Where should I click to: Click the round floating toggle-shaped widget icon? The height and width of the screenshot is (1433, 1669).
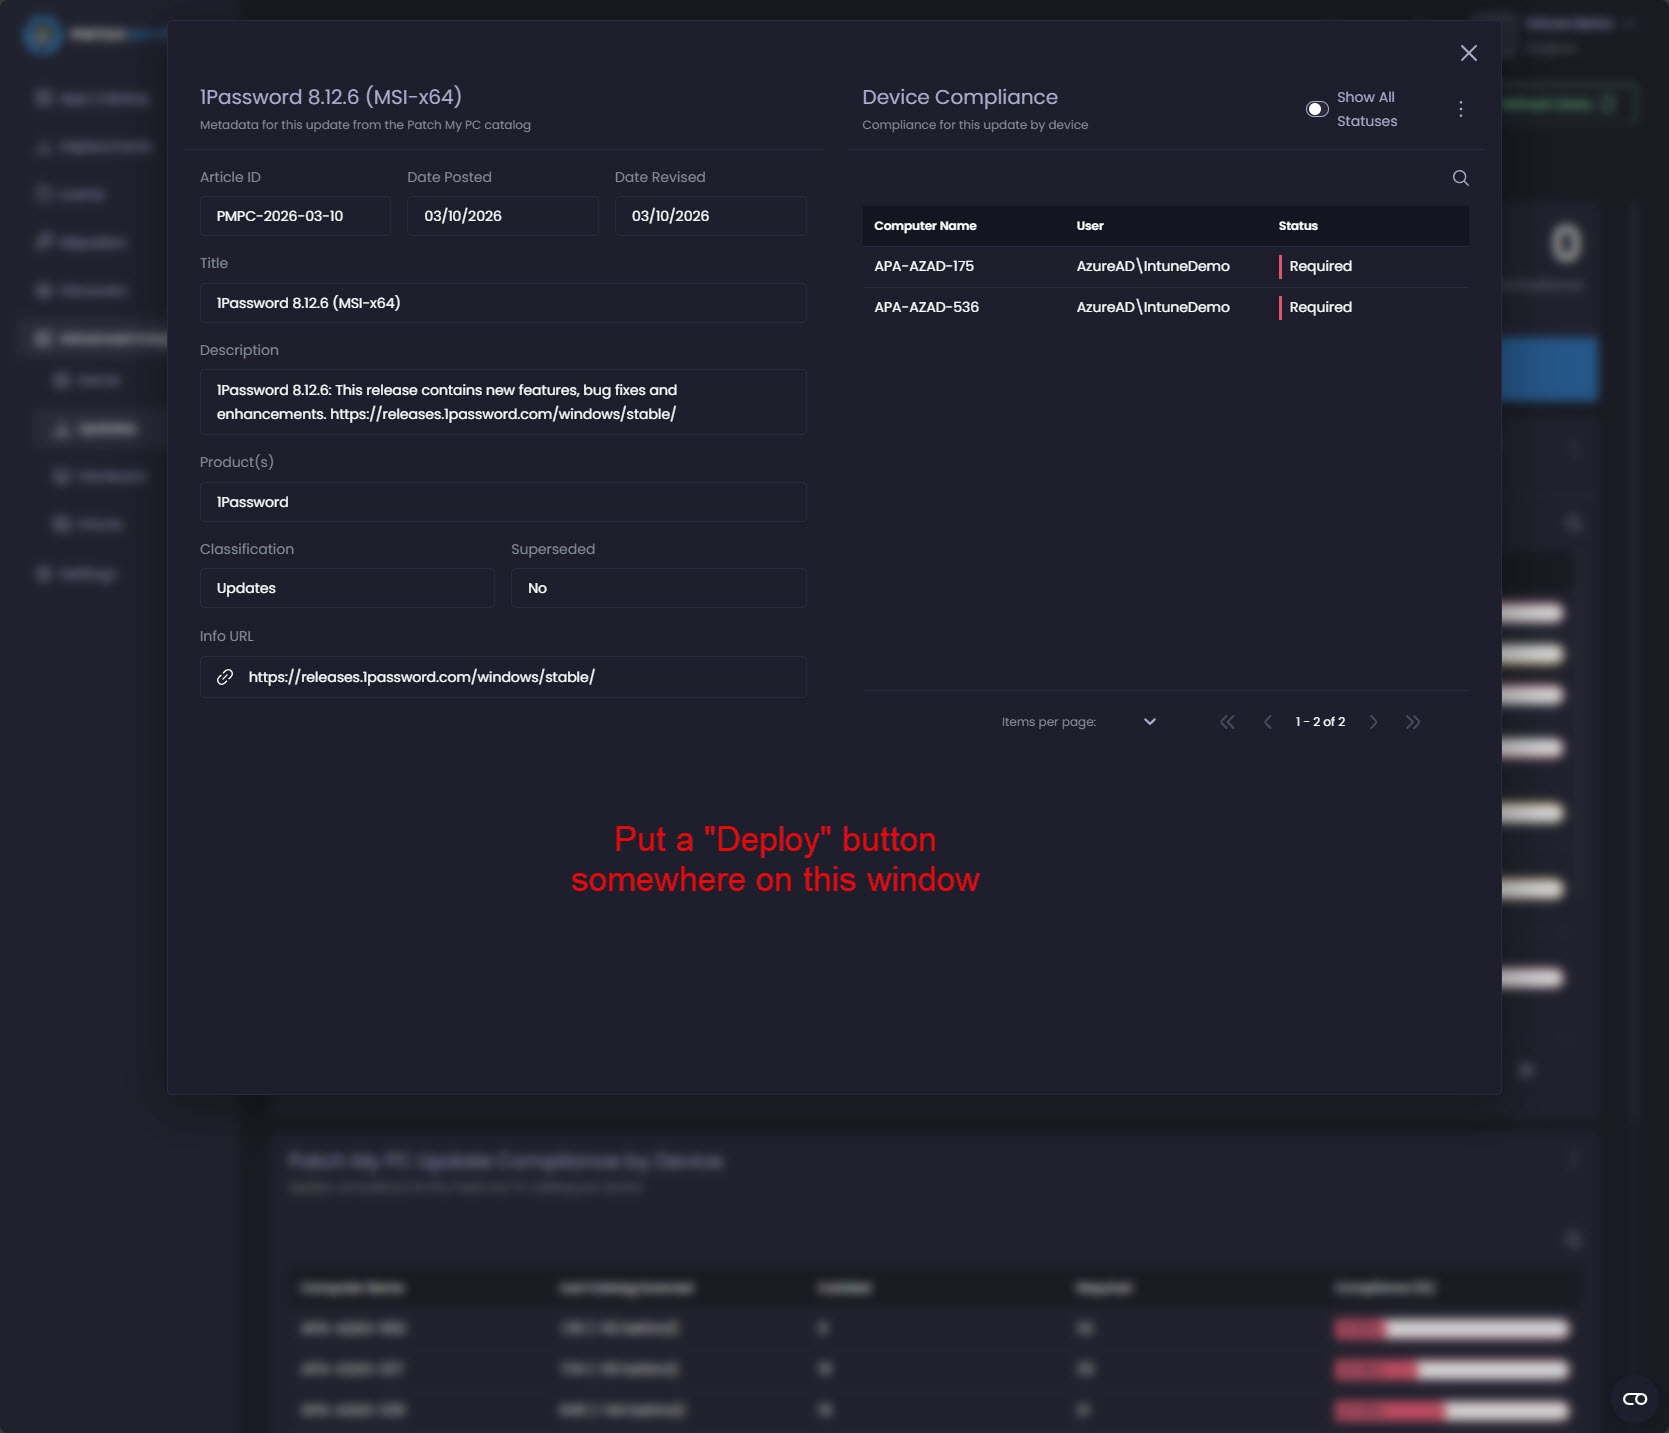click(1634, 1399)
